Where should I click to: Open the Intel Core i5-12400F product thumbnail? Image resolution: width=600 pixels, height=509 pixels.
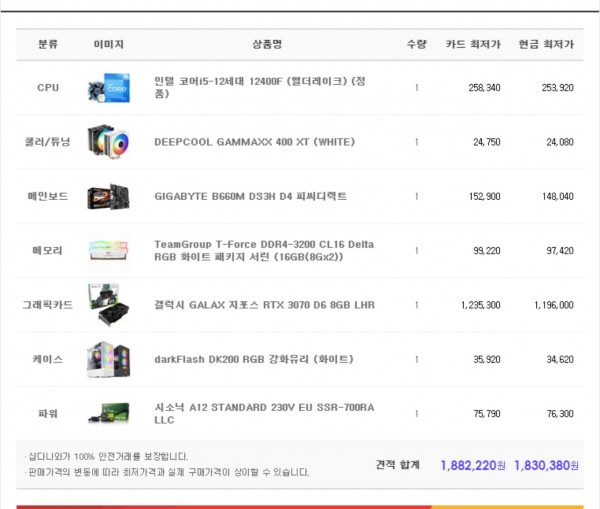(x=109, y=88)
